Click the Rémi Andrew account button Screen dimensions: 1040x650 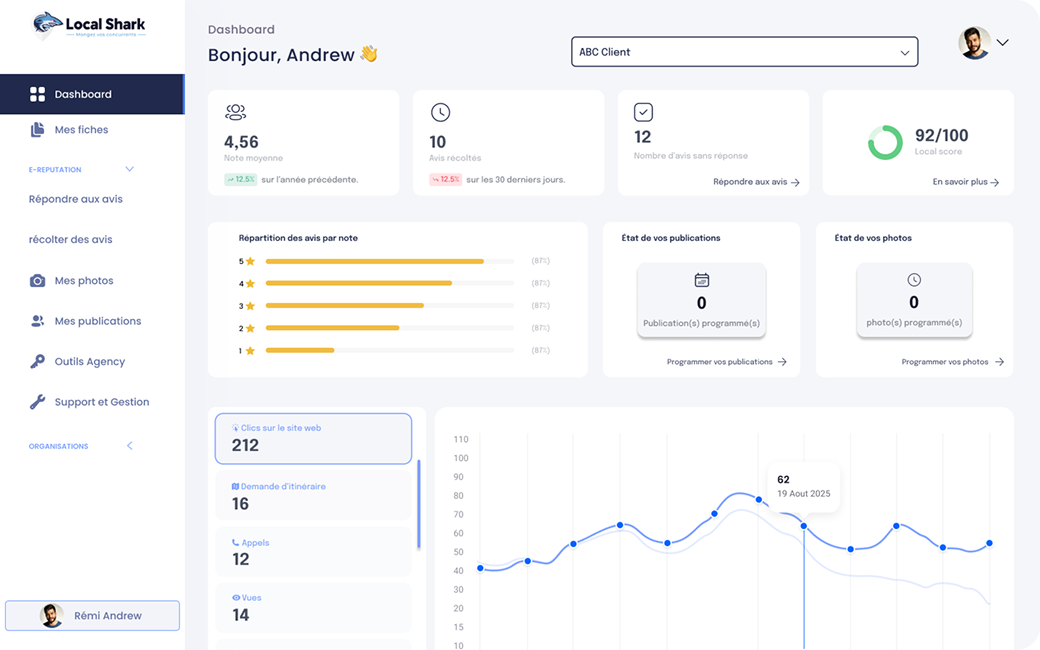pyautogui.click(x=92, y=616)
